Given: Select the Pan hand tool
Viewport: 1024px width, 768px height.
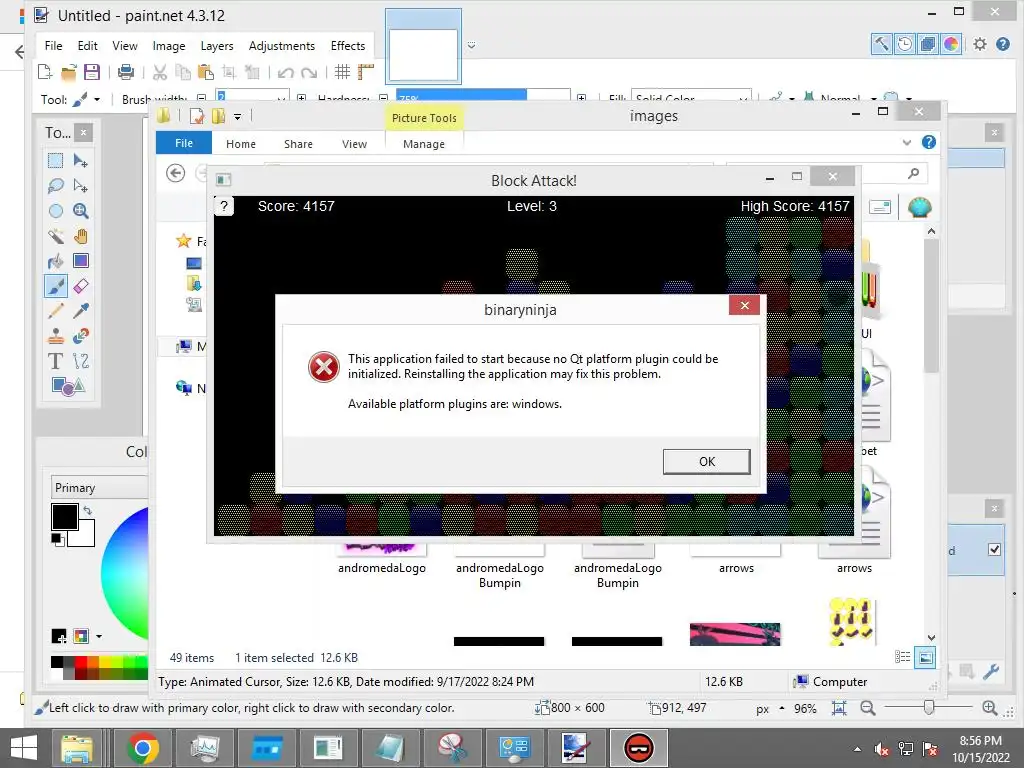Looking at the screenshot, I should click(80, 236).
